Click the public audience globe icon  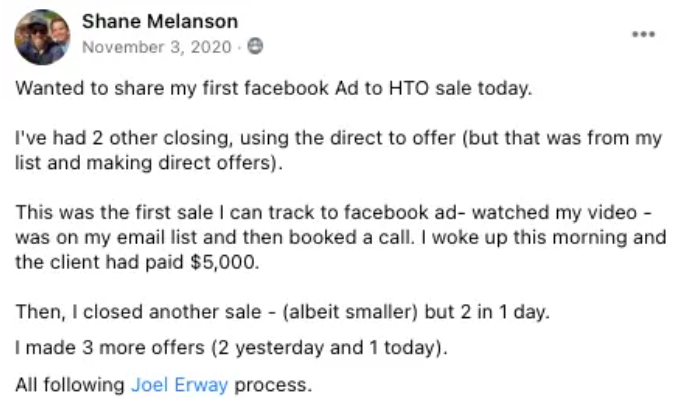(255, 46)
